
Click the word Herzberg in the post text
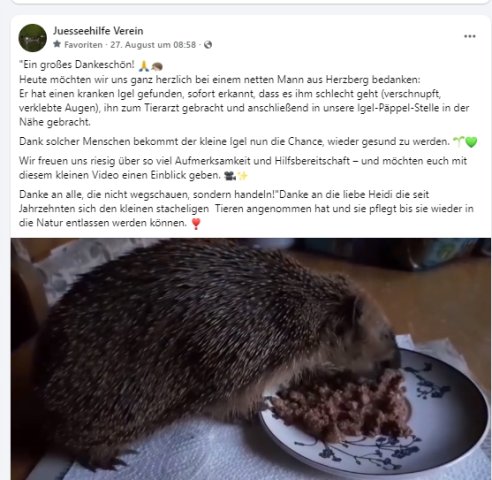[347, 80]
